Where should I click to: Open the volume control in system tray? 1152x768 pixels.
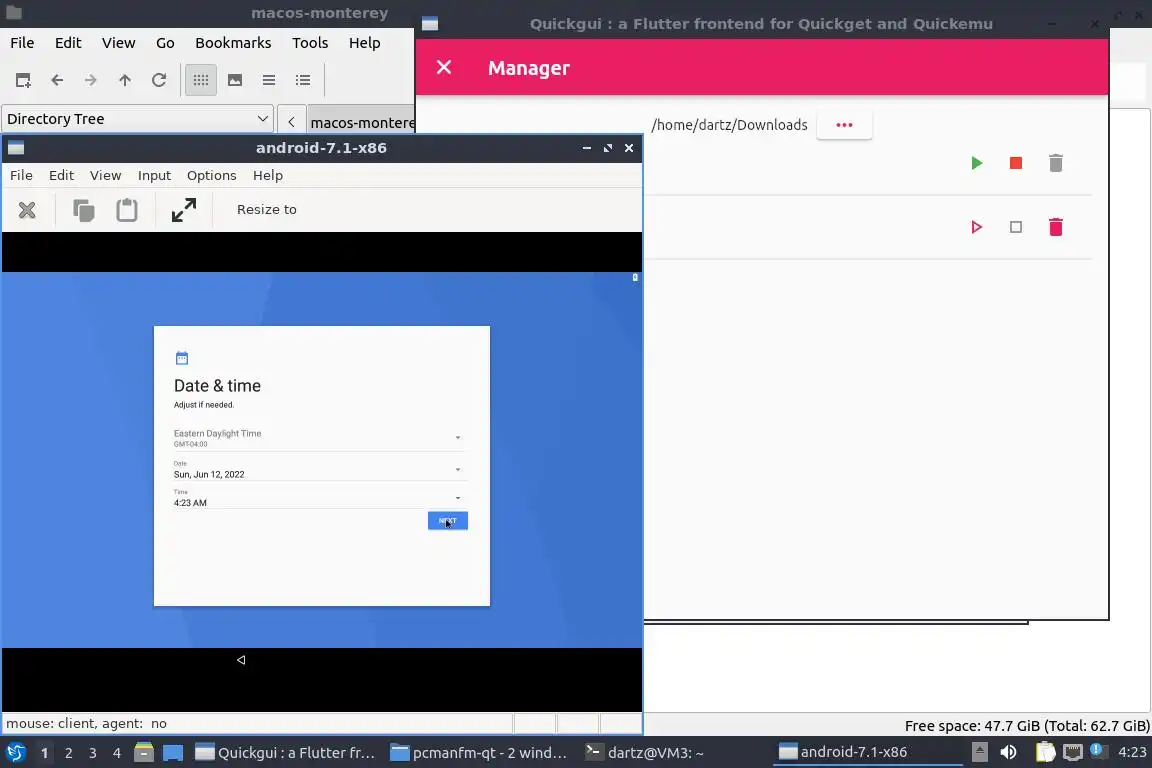pos(1008,752)
